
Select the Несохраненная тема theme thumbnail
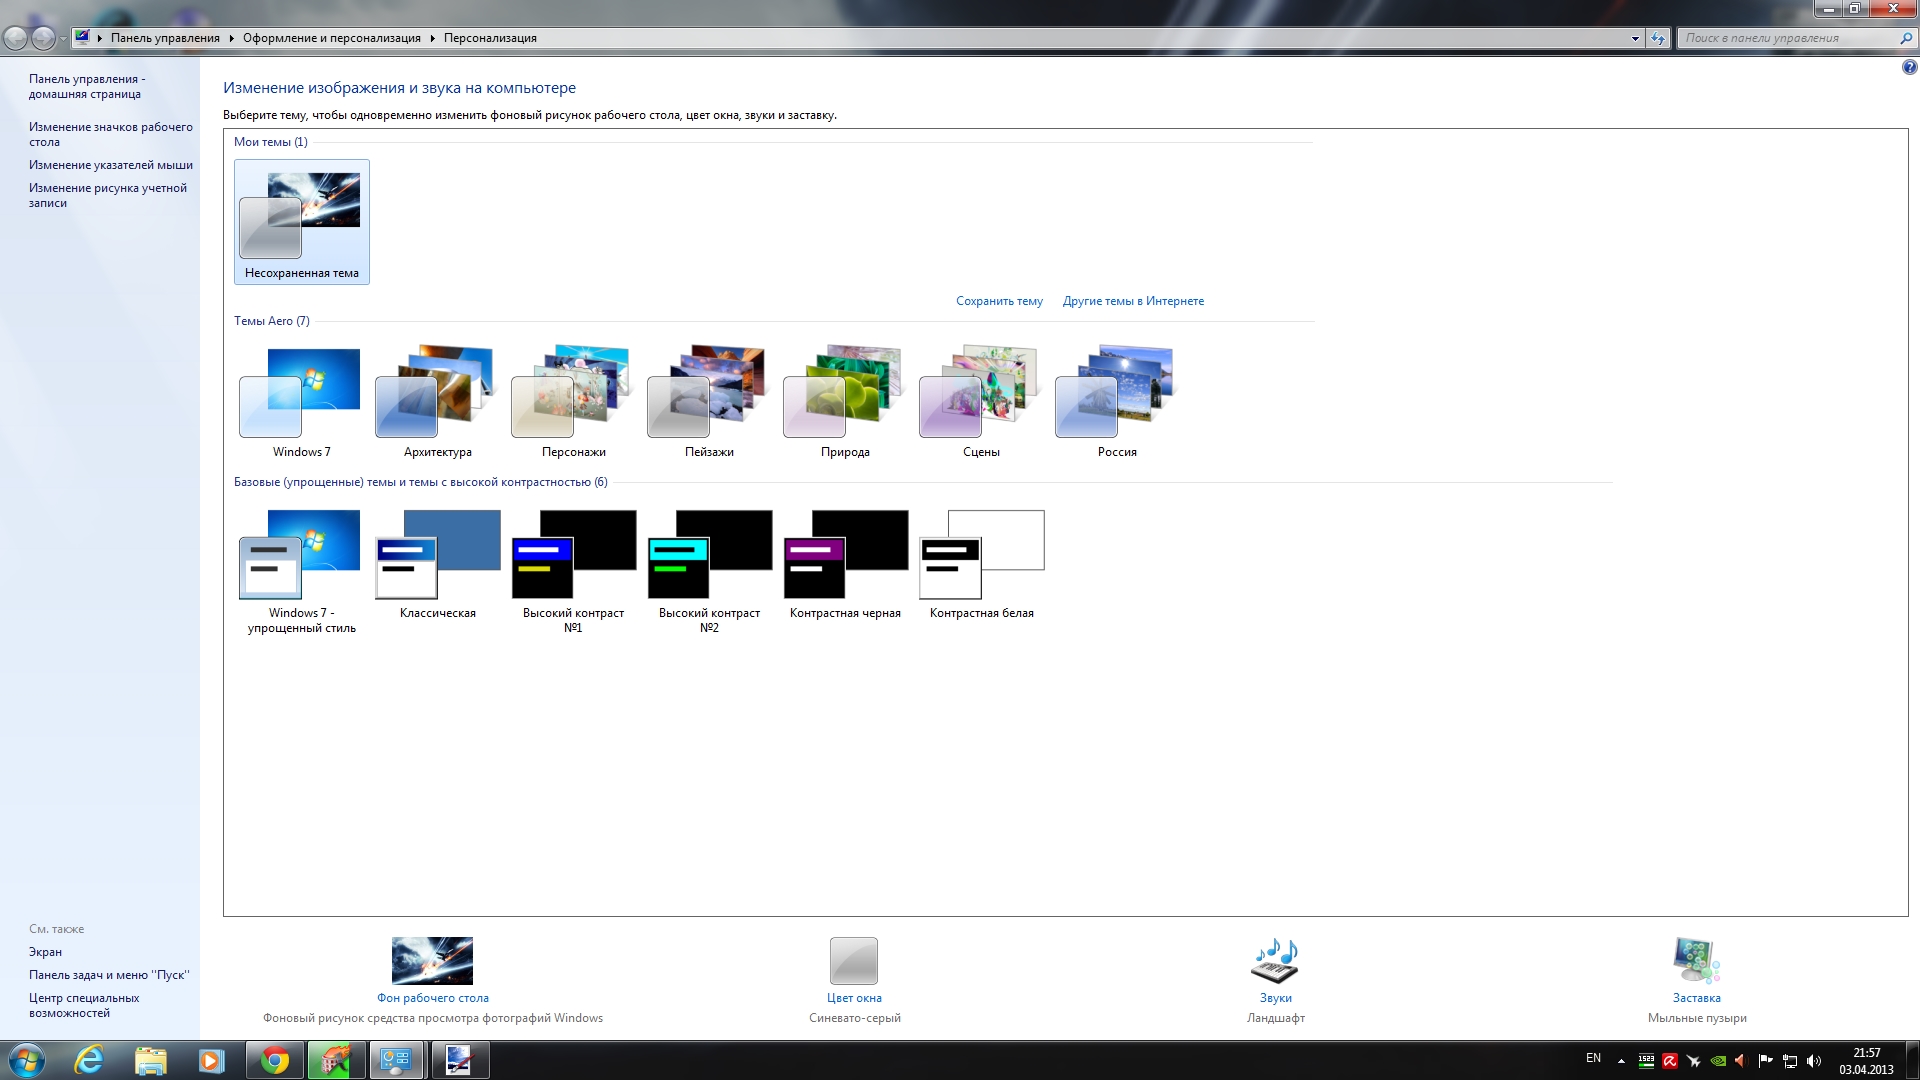pyautogui.click(x=301, y=222)
